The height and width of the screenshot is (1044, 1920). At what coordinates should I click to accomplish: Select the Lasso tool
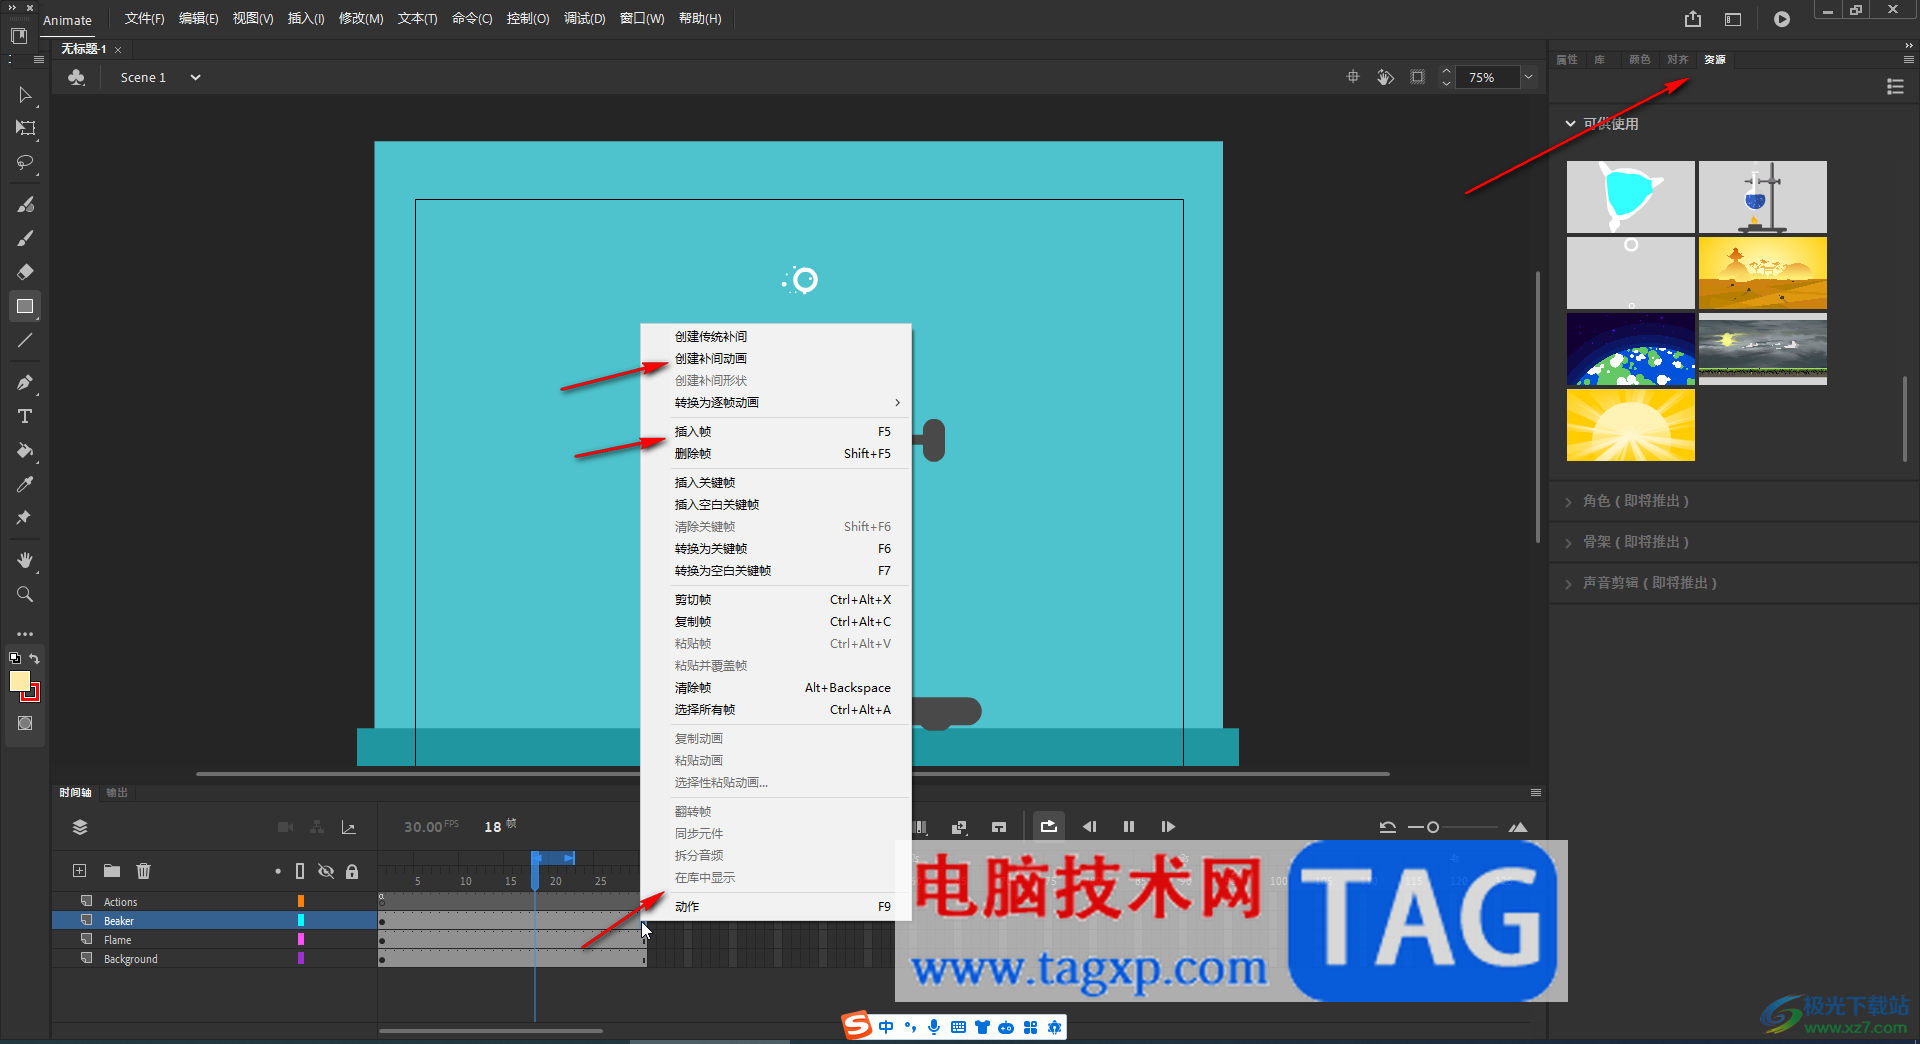[25, 162]
